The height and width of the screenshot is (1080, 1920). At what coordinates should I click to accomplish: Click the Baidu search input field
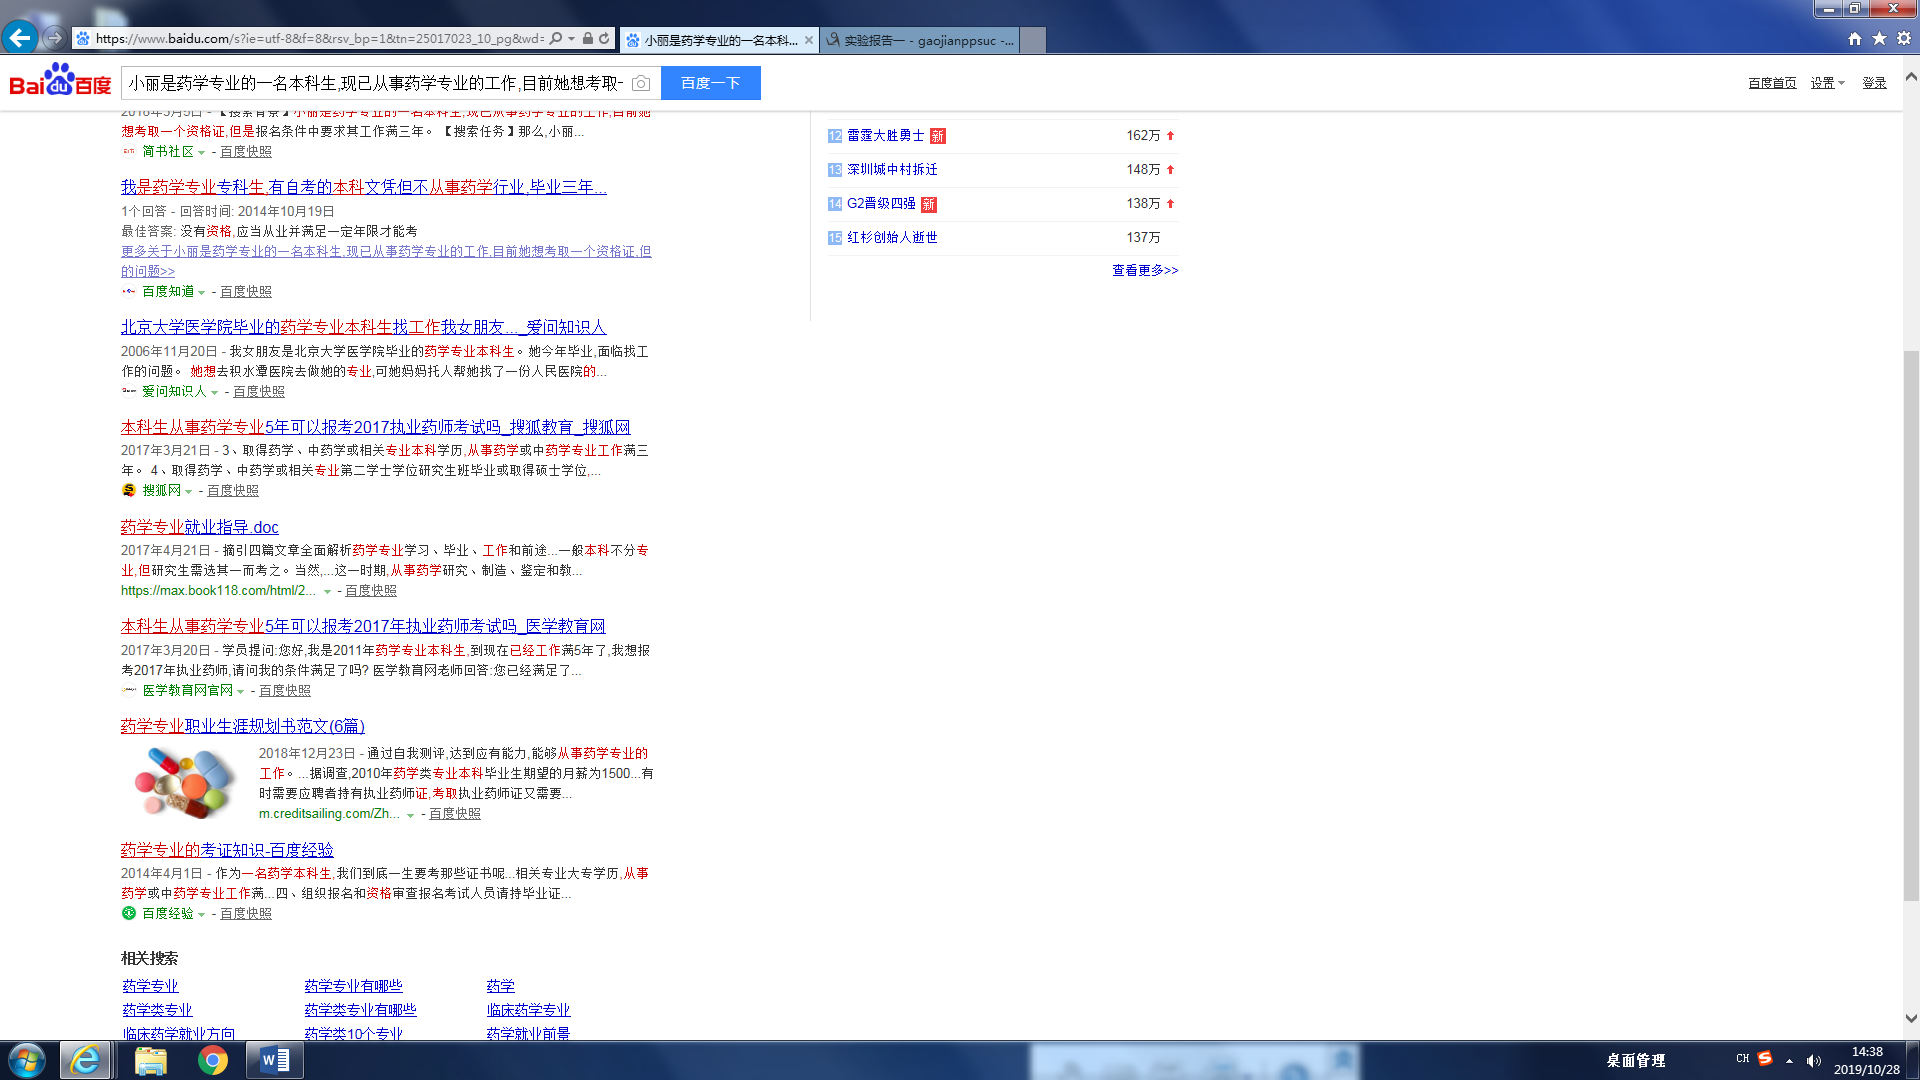[x=375, y=83]
